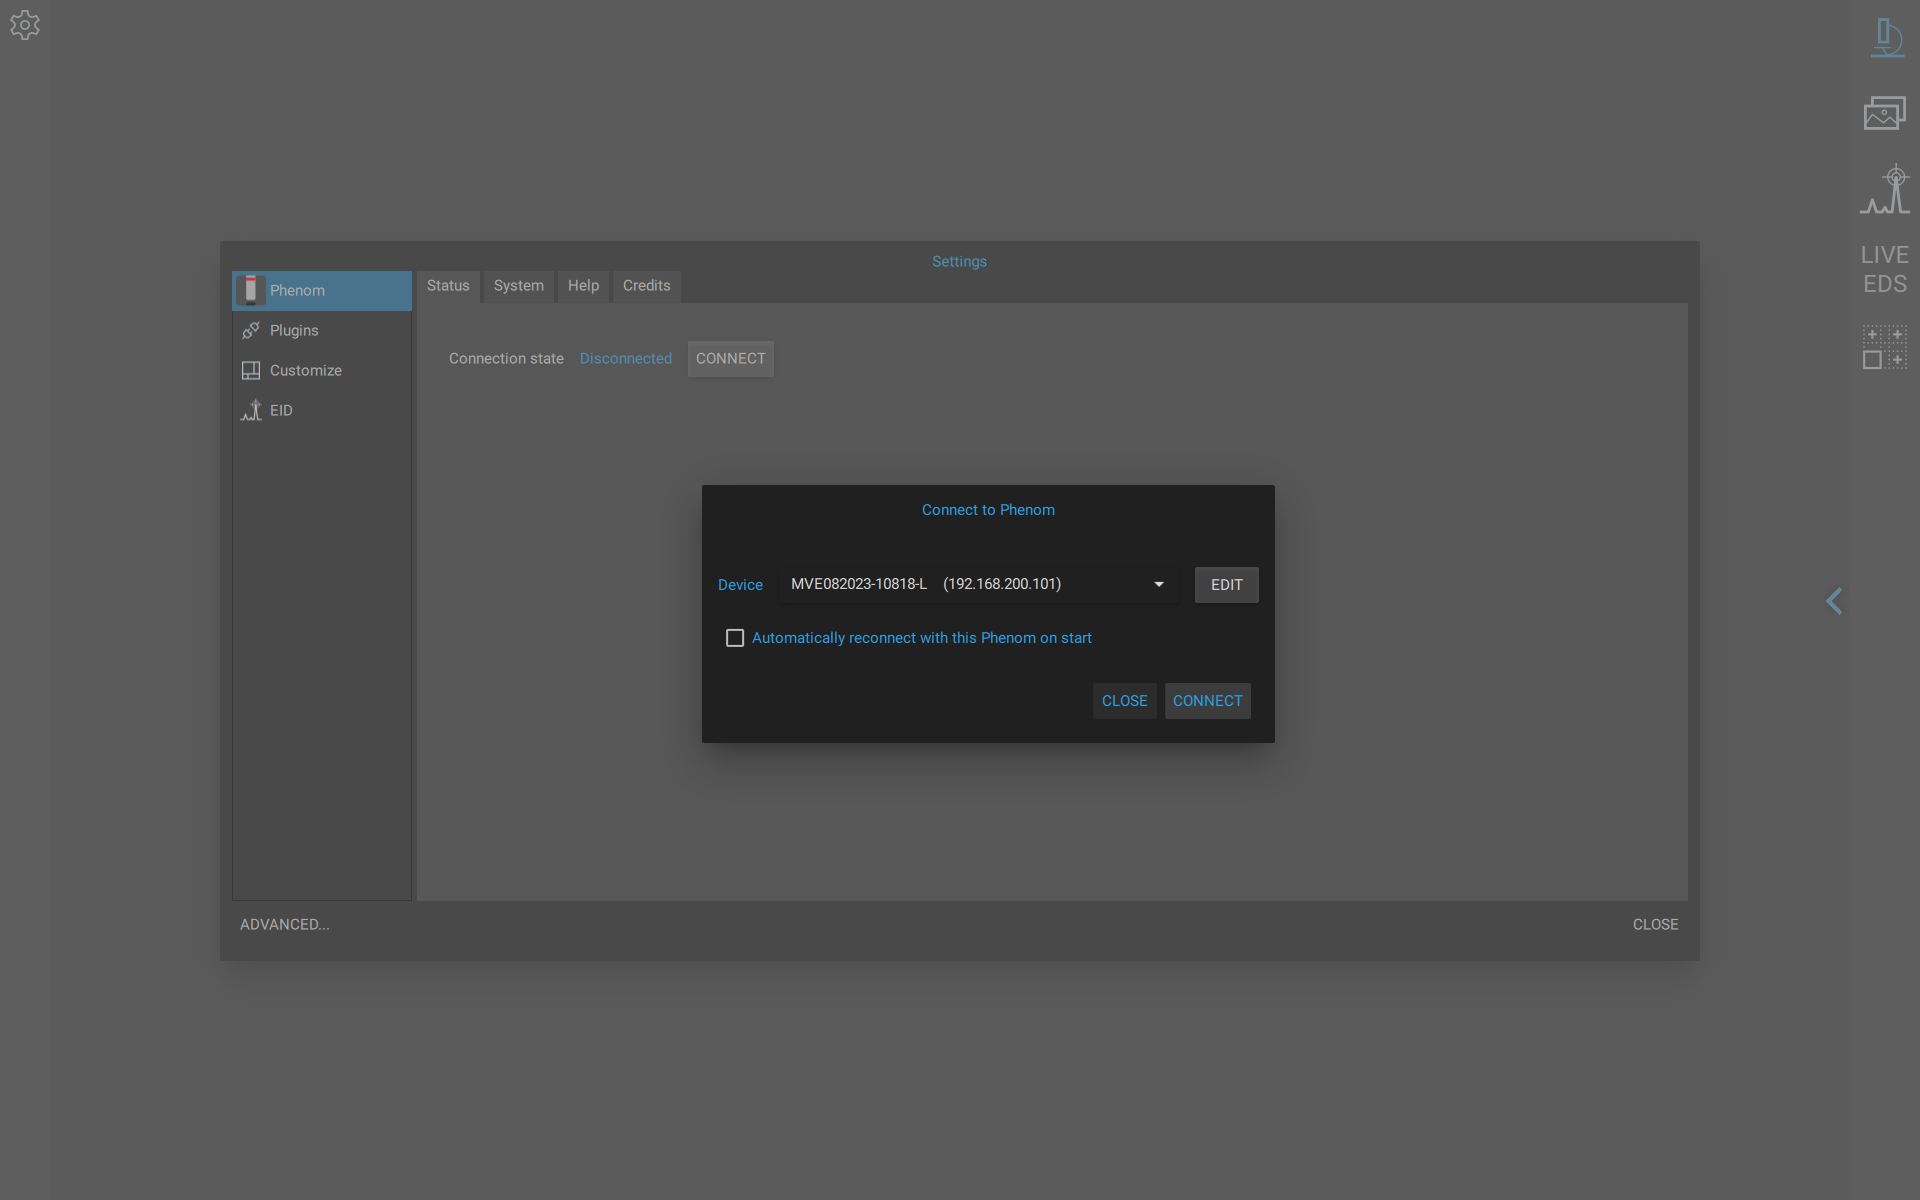Click CONNECT next to Connection state
1920x1200 pixels.
731,359
